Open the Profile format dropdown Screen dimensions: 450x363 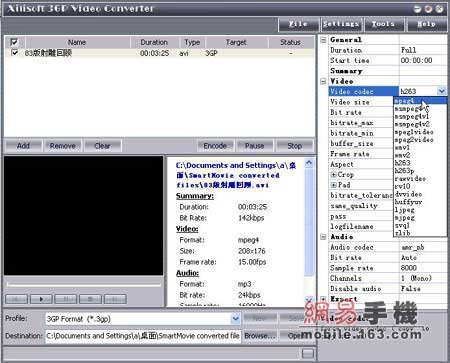click(x=235, y=319)
